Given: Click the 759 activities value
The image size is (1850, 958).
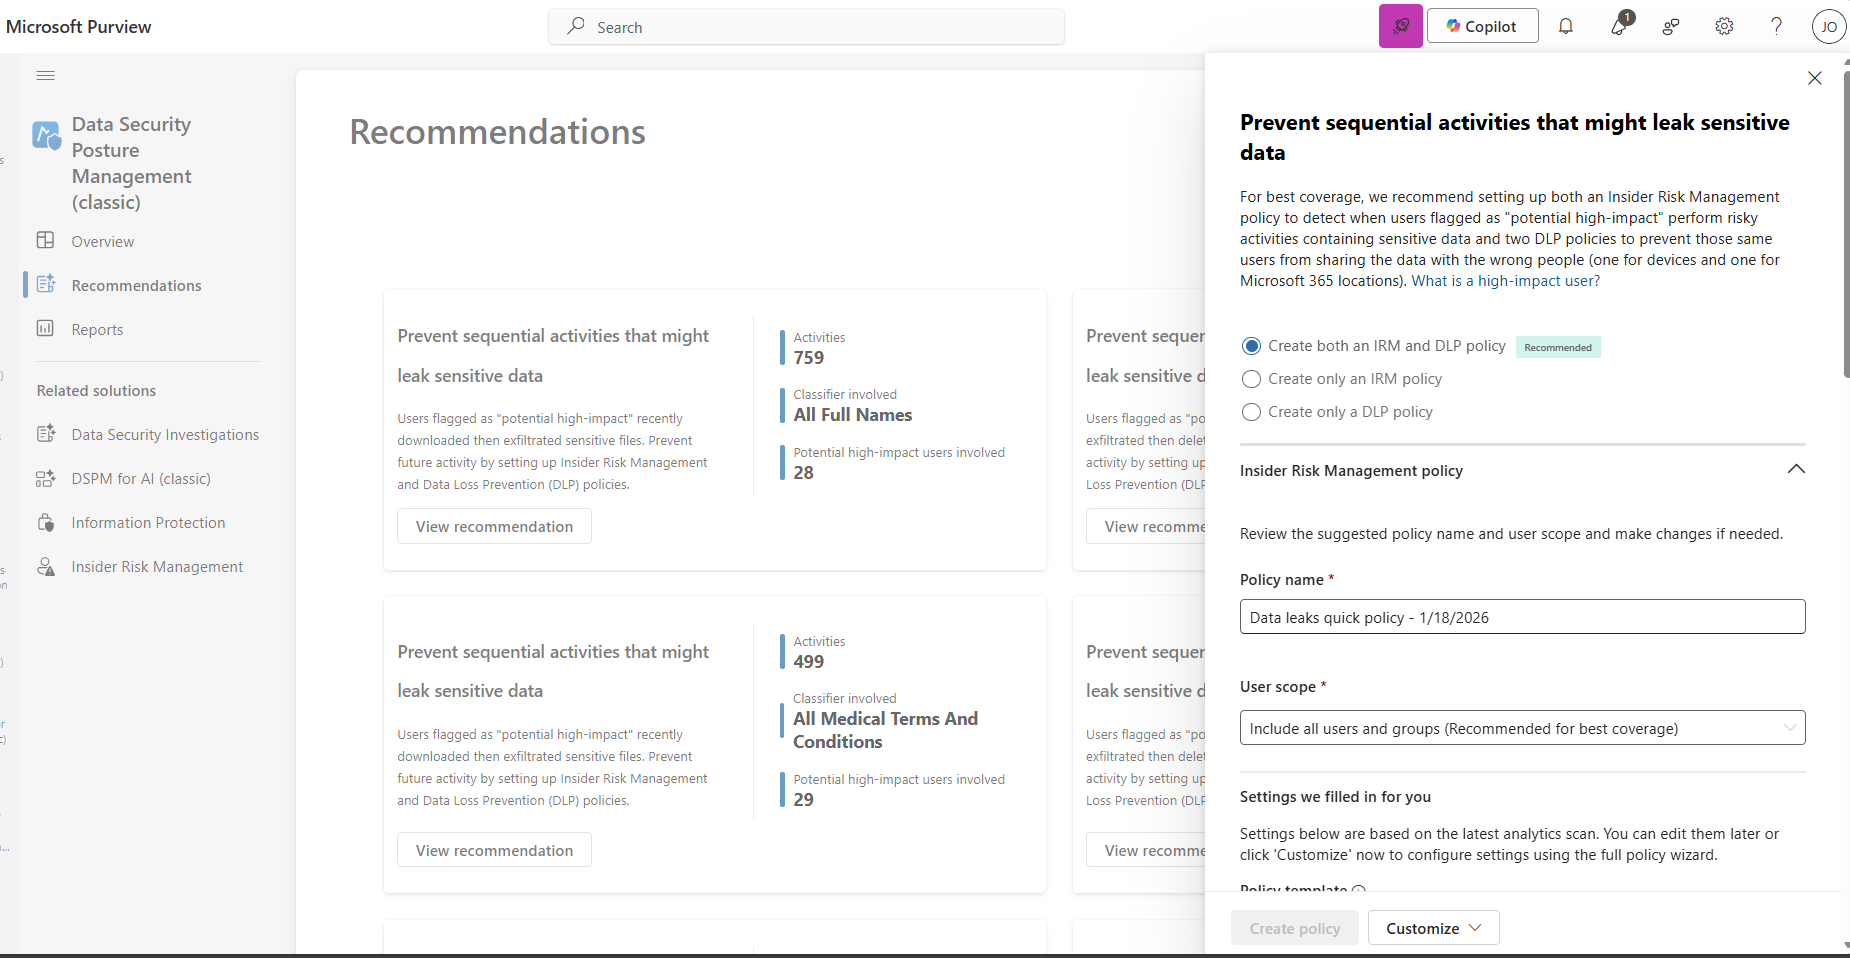Looking at the screenshot, I should click(x=809, y=358).
